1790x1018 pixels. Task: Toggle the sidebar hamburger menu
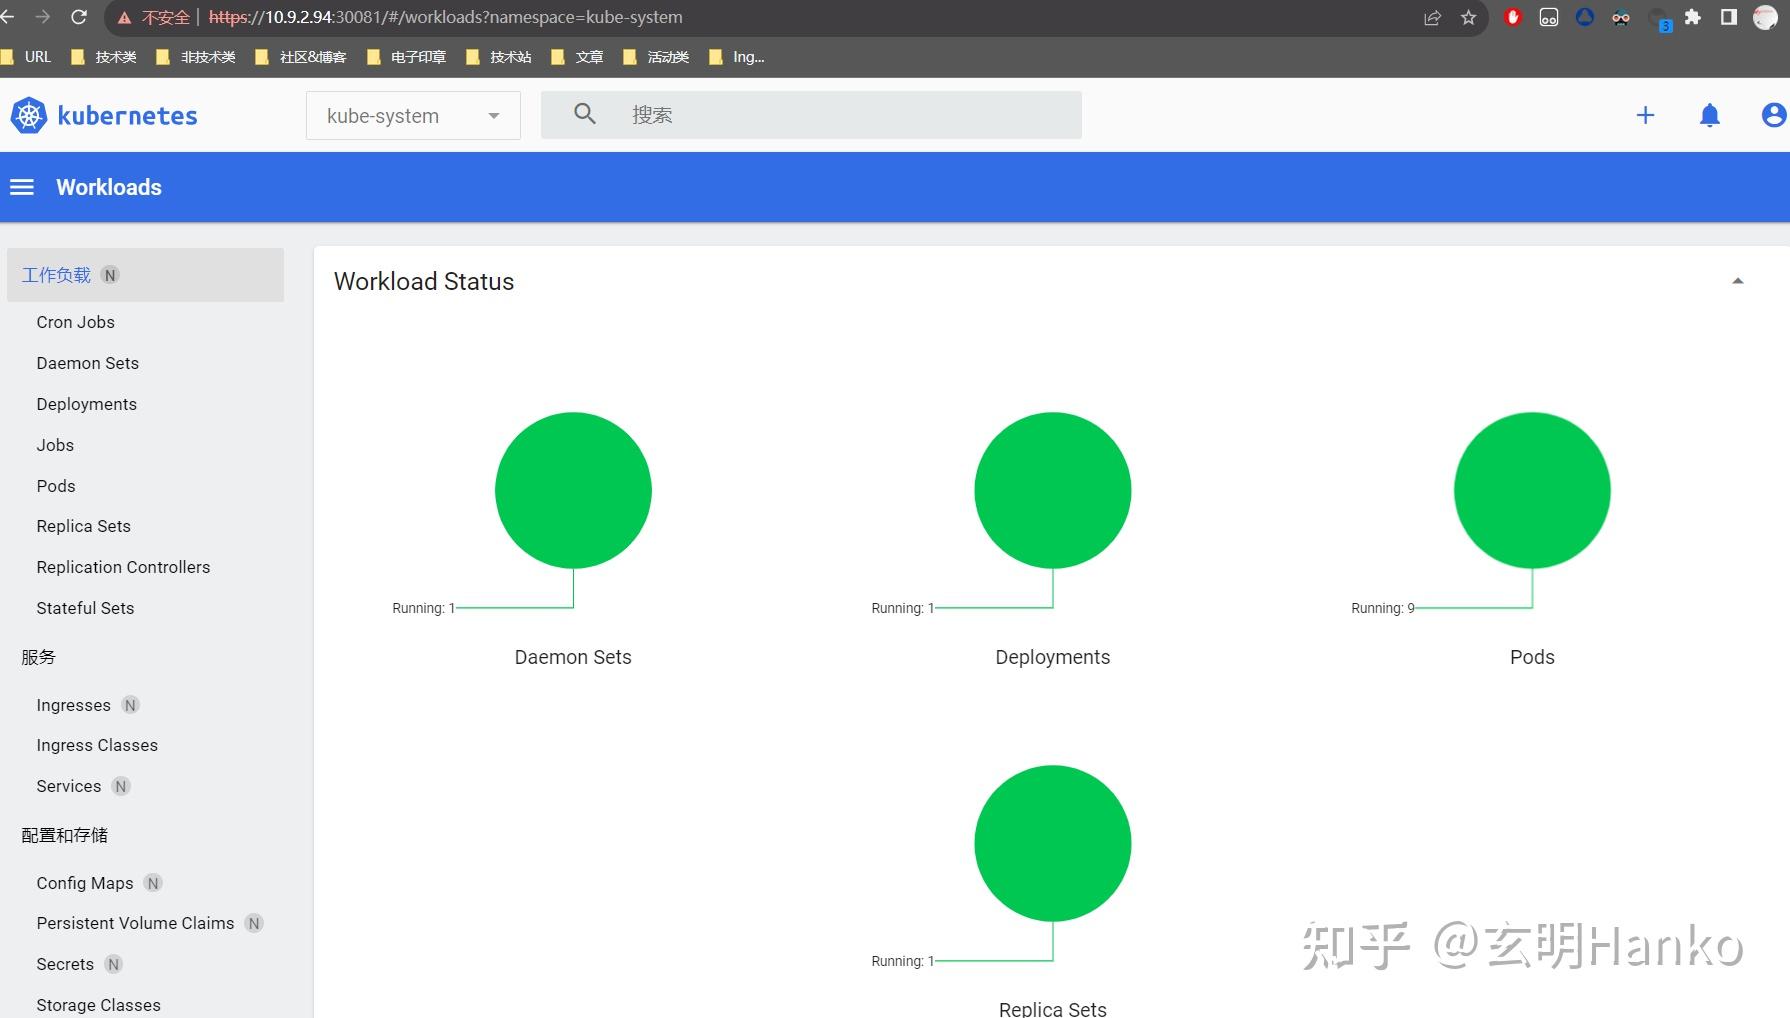(x=21, y=187)
